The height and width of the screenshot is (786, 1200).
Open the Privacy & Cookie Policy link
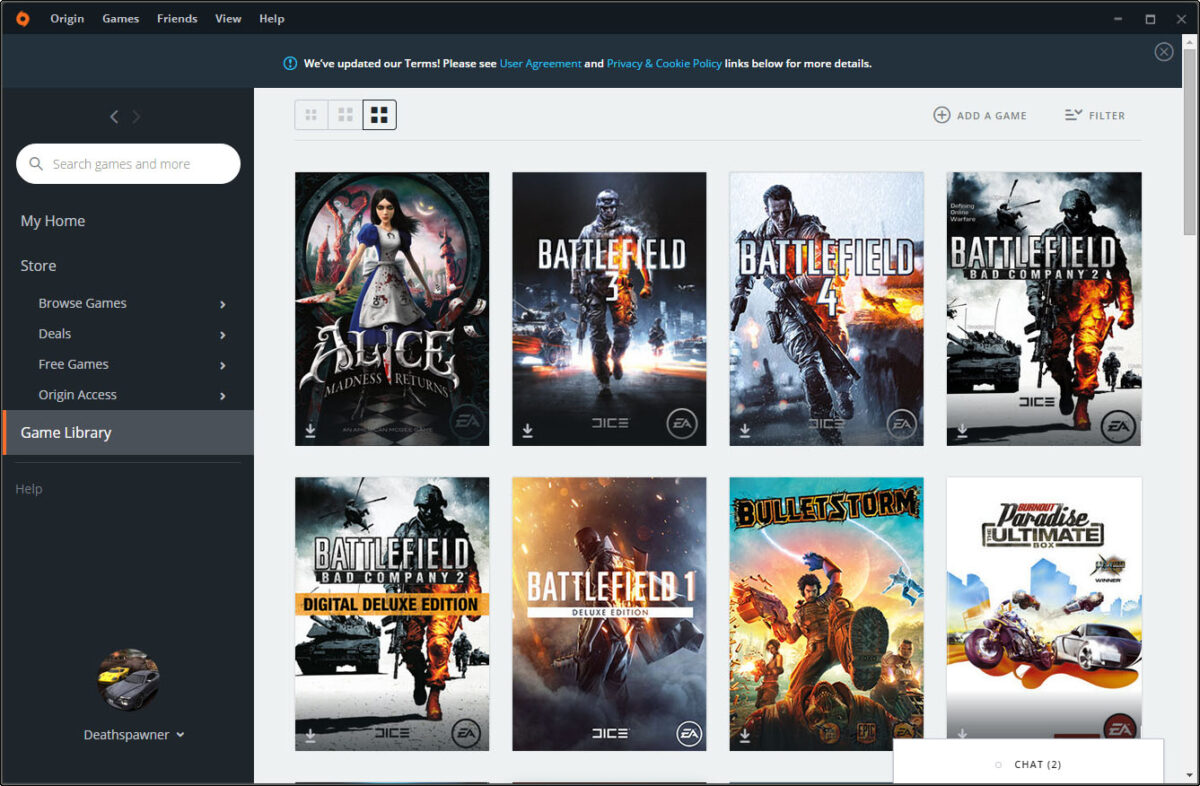click(x=664, y=63)
